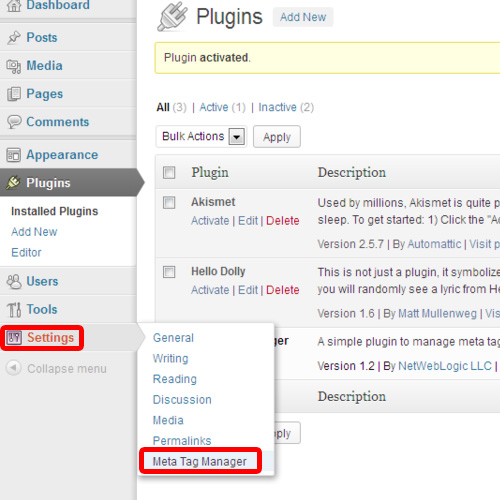The height and width of the screenshot is (500, 500).
Task: Toggle the select-all checkbox in Plugin header
Action: point(169,173)
